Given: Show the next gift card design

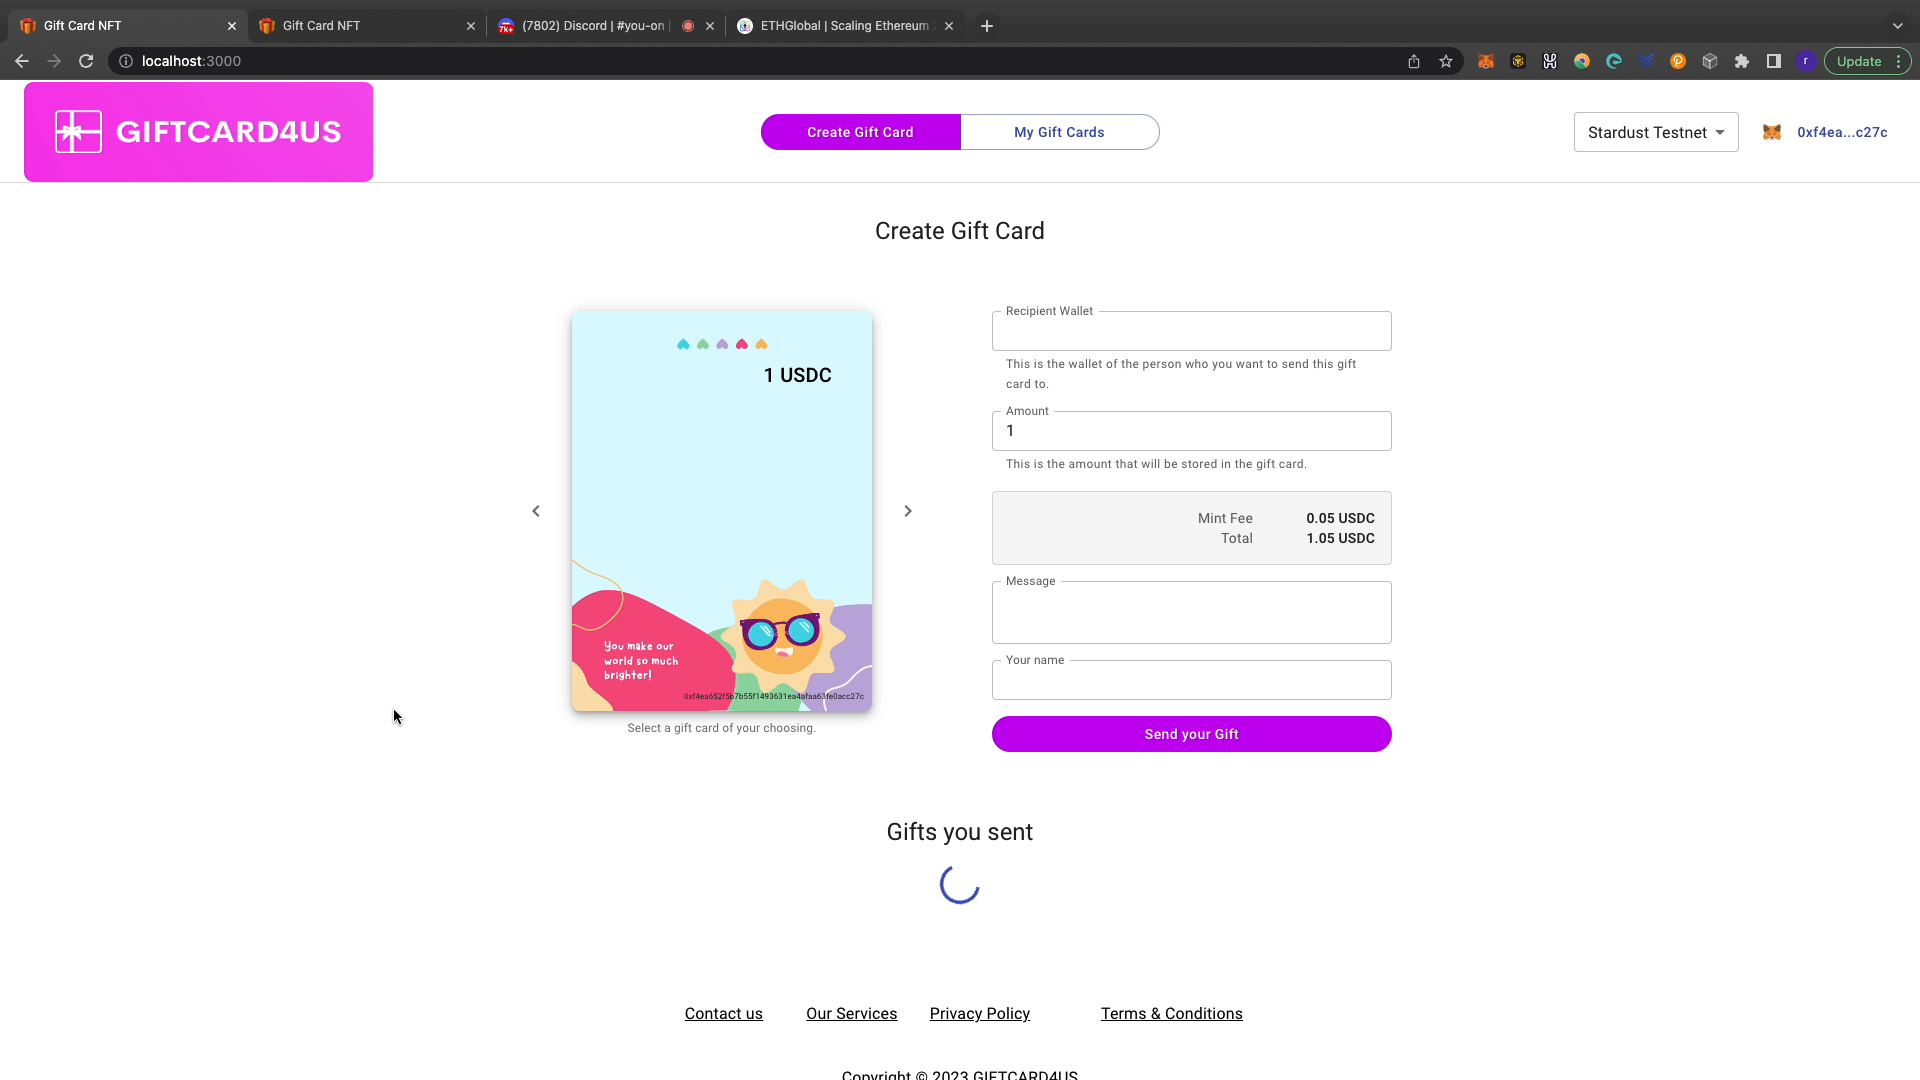Looking at the screenshot, I should [x=908, y=511].
